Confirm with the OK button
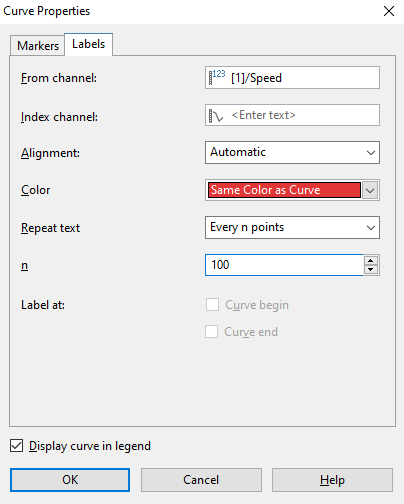 pyautogui.click(x=70, y=480)
